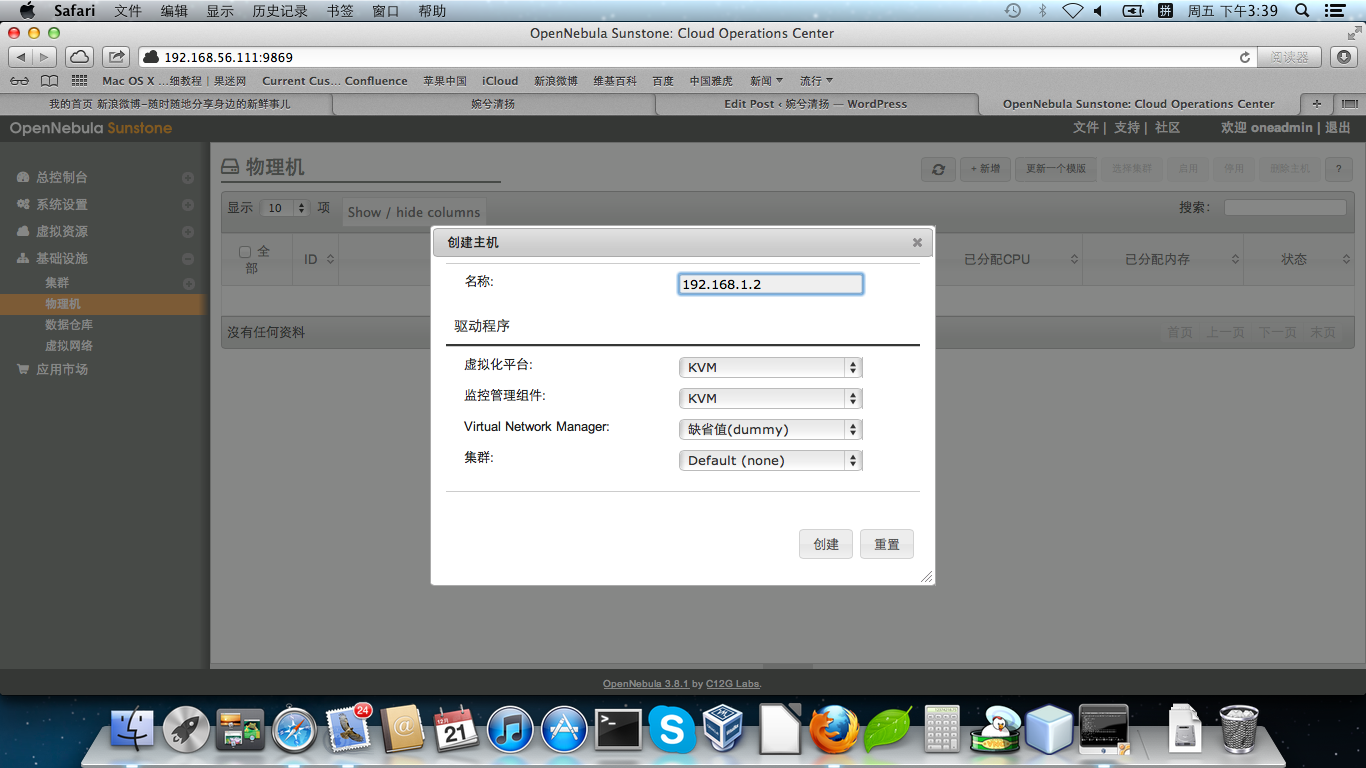Click the help question mark button
The image size is (1366, 768).
(1338, 169)
